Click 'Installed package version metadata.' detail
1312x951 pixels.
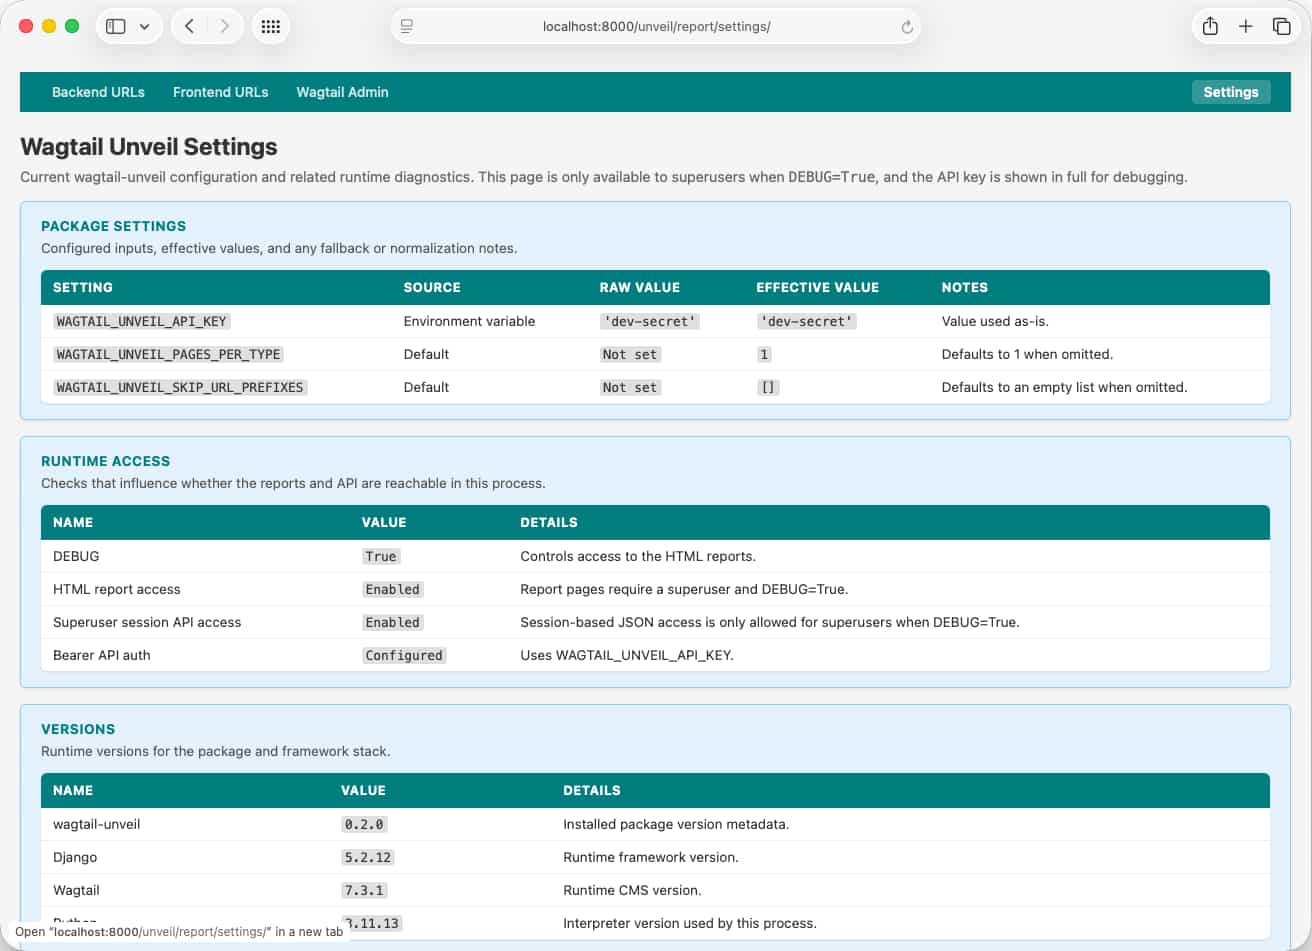coord(676,824)
